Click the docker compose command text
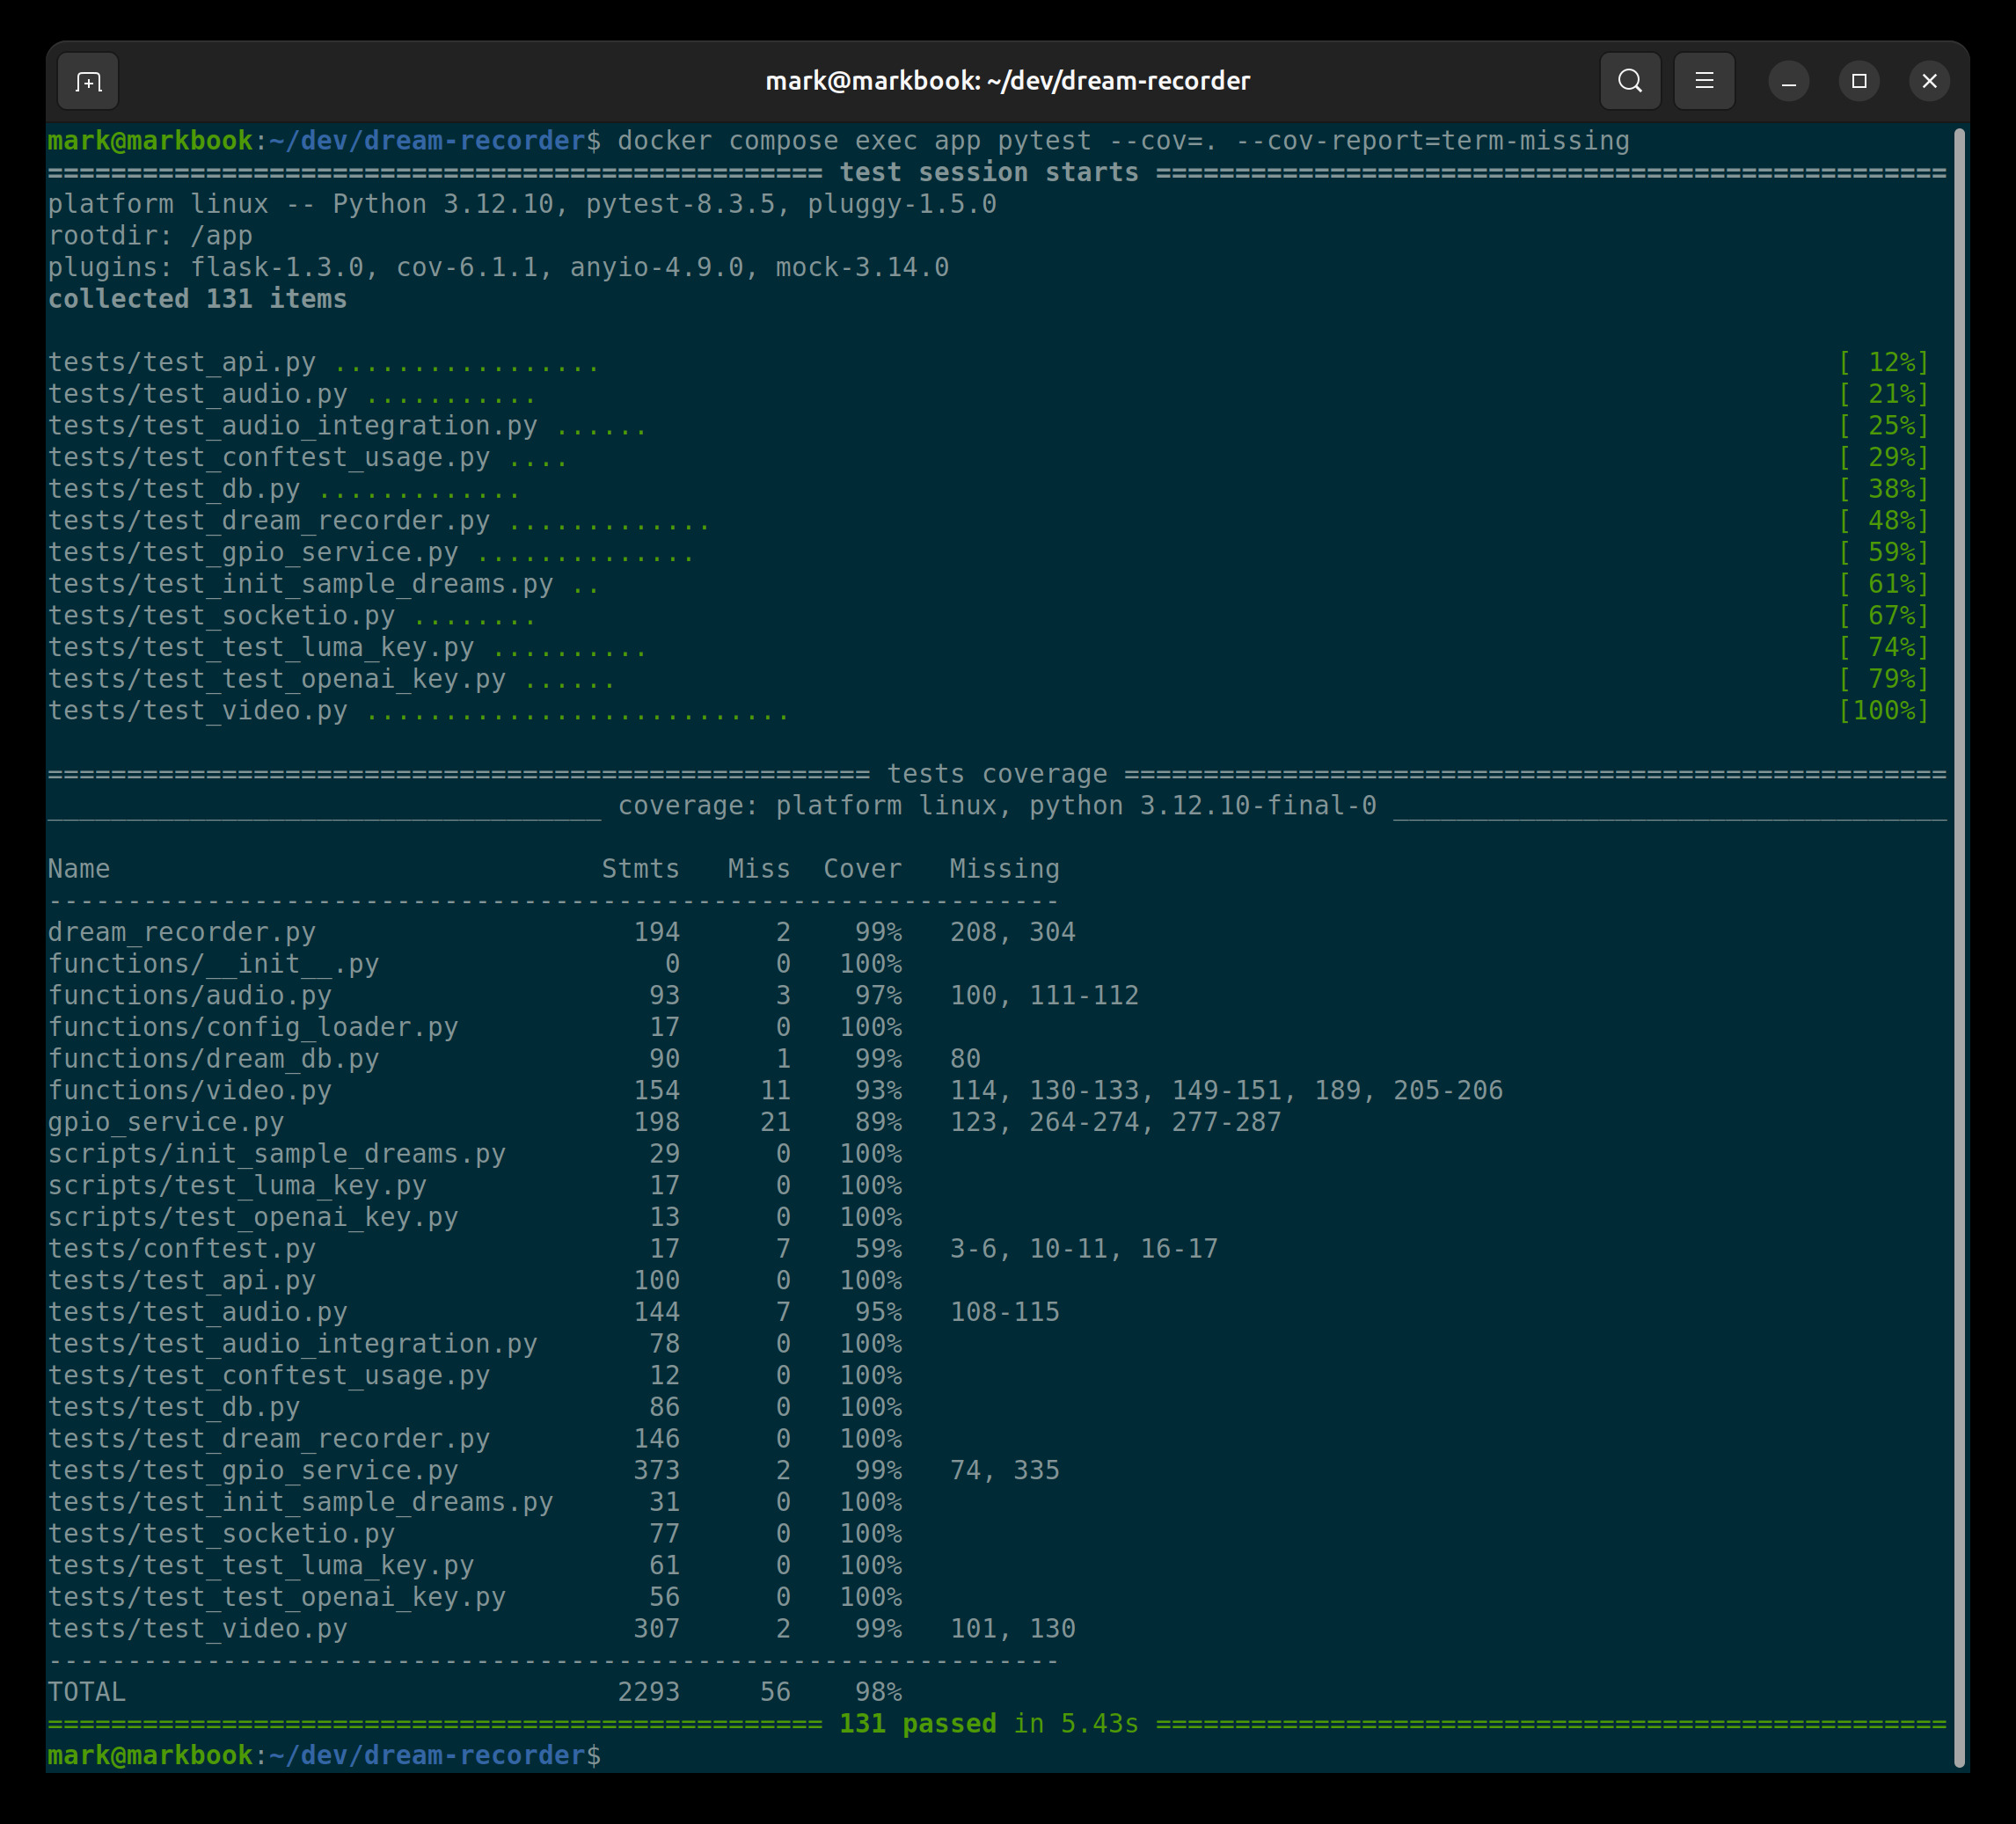 (1122, 141)
